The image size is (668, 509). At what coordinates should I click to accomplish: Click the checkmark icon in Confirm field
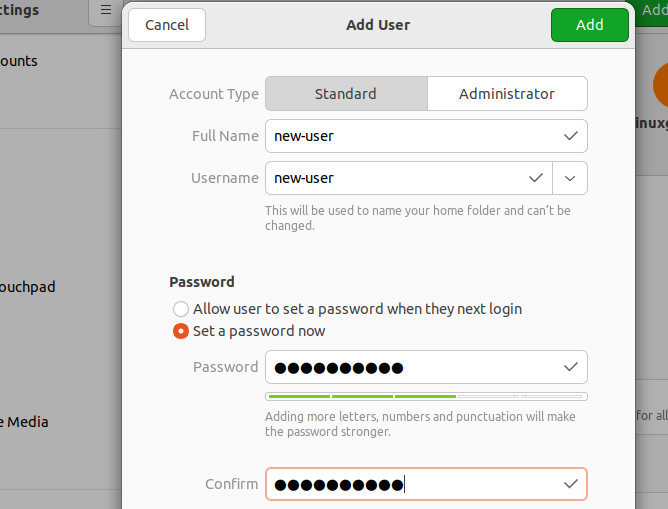[x=571, y=485]
